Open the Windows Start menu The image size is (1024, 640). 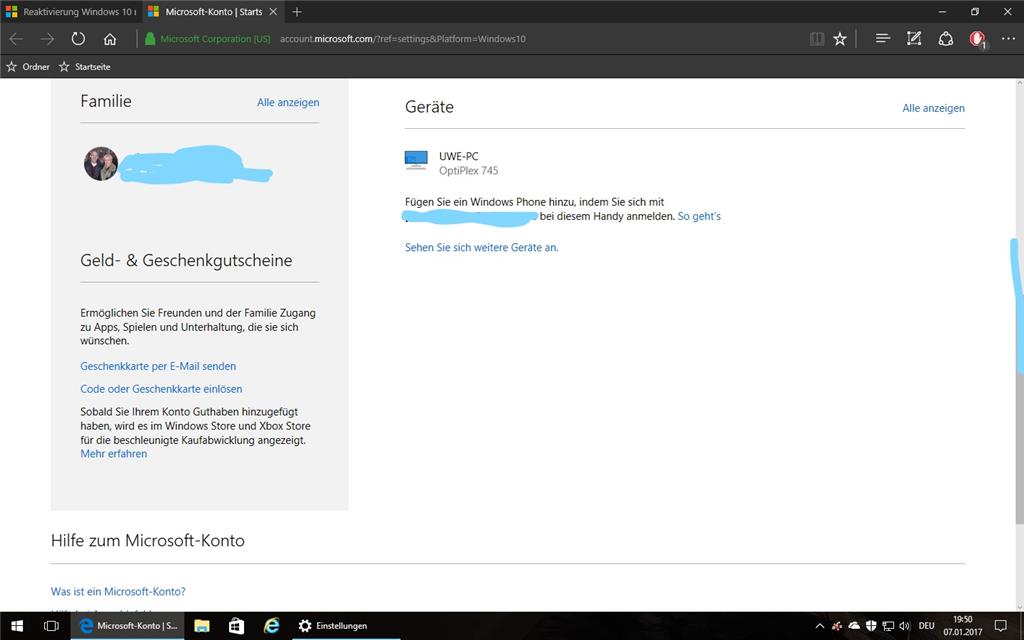pos(17,626)
